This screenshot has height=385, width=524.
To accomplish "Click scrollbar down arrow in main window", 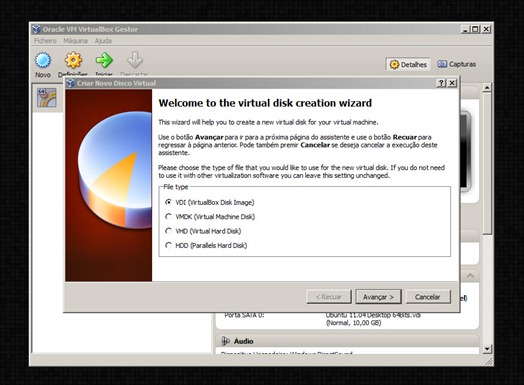I will click(487, 349).
